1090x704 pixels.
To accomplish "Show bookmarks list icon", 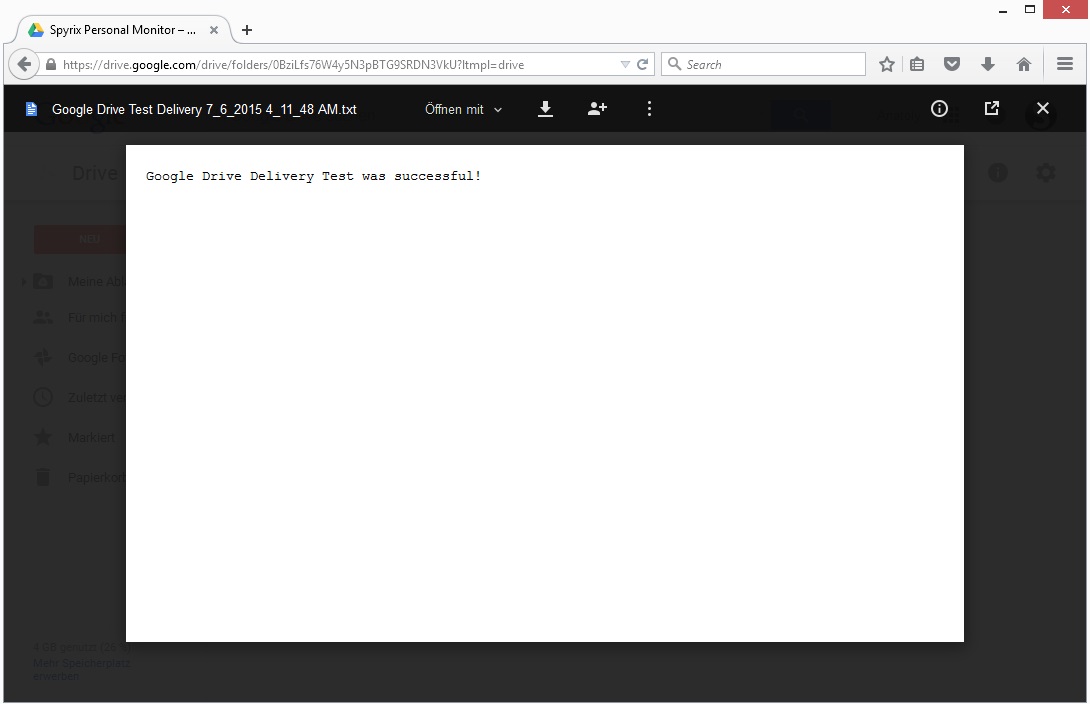I will click(x=918, y=65).
